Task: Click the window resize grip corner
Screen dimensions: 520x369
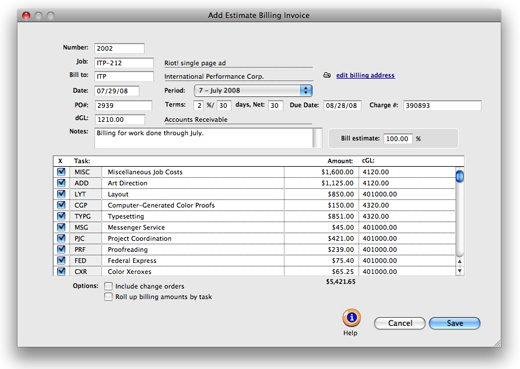Action: coord(497,343)
